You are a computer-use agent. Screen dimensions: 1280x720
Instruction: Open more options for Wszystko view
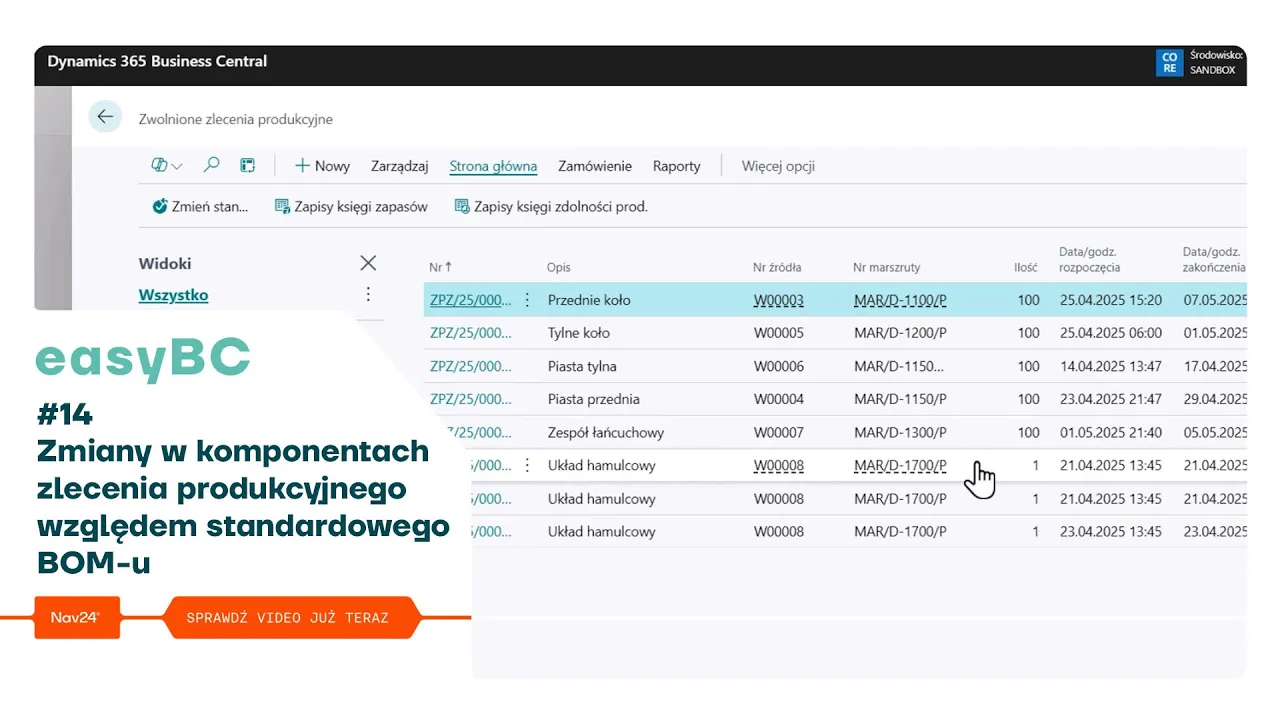pyautogui.click(x=368, y=294)
